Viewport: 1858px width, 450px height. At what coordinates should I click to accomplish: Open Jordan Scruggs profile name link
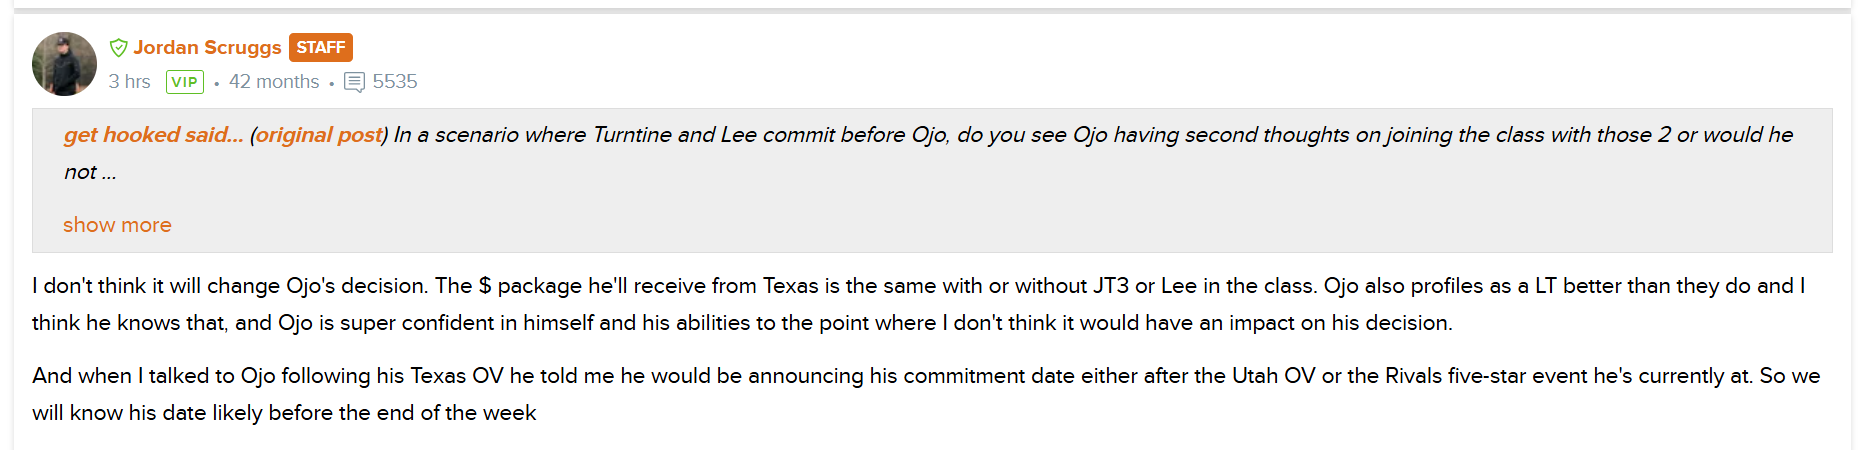[207, 47]
